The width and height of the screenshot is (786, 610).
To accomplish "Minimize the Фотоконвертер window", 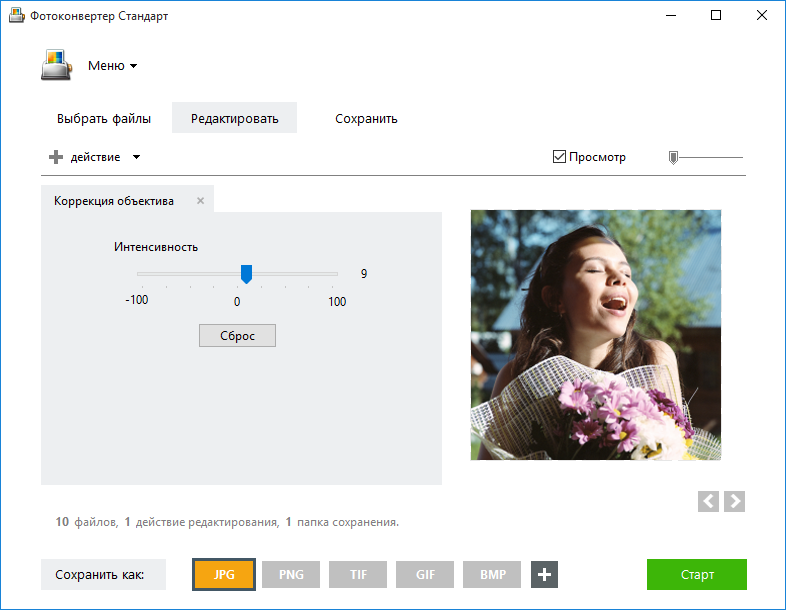I will click(x=671, y=16).
